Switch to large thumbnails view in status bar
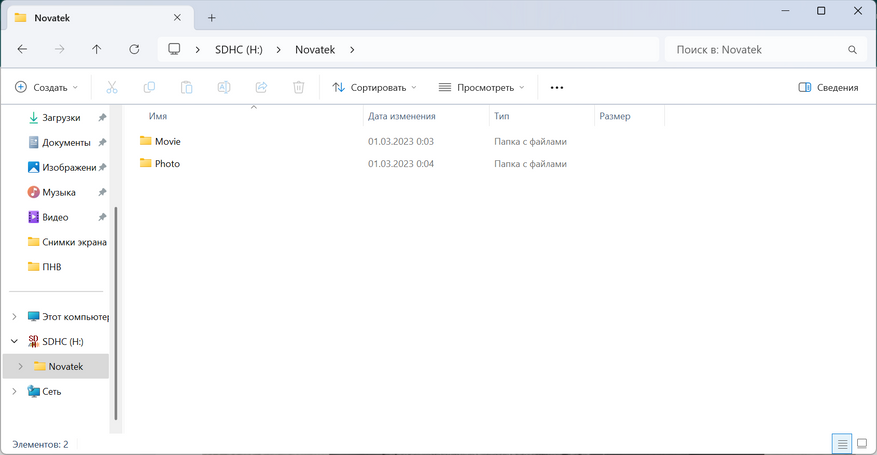 point(862,444)
